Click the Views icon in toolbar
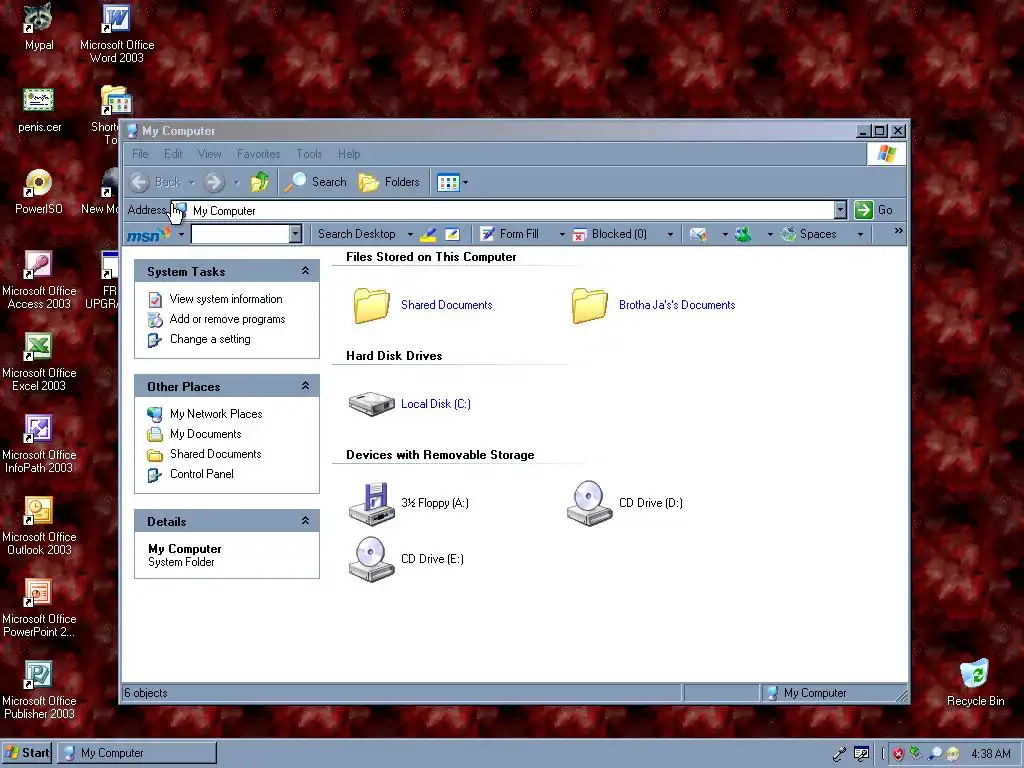Image resolution: width=1024 pixels, height=768 pixels. click(x=448, y=183)
